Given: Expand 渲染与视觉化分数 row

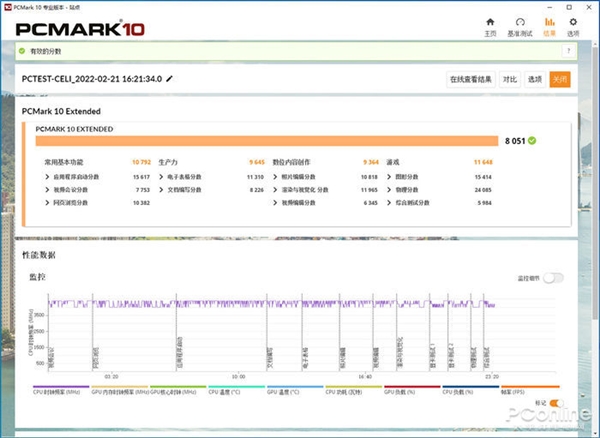Looking at the screenshot, I should click(275, 190).
